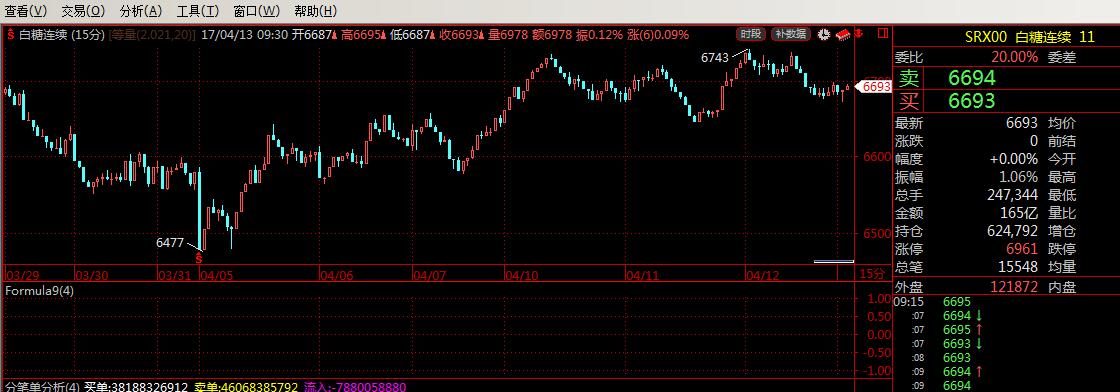Click the 白糖连续 name in quote panel

(1044, 37)
